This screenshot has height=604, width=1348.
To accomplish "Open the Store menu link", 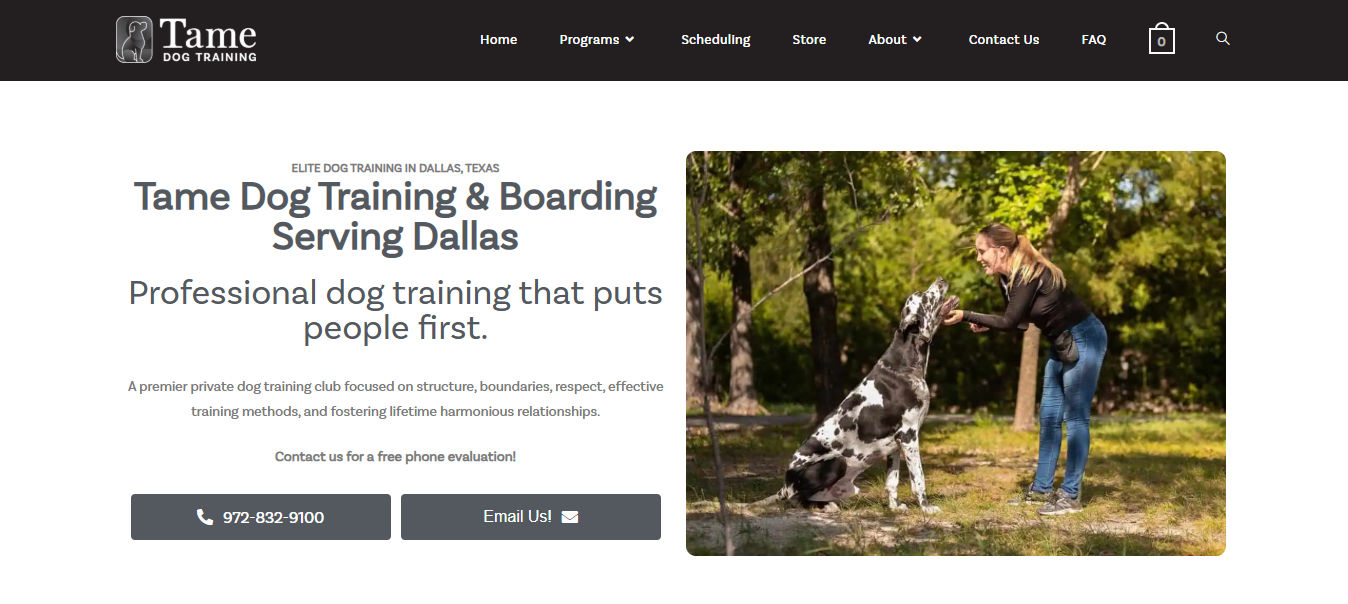I will tap(809, 40).
